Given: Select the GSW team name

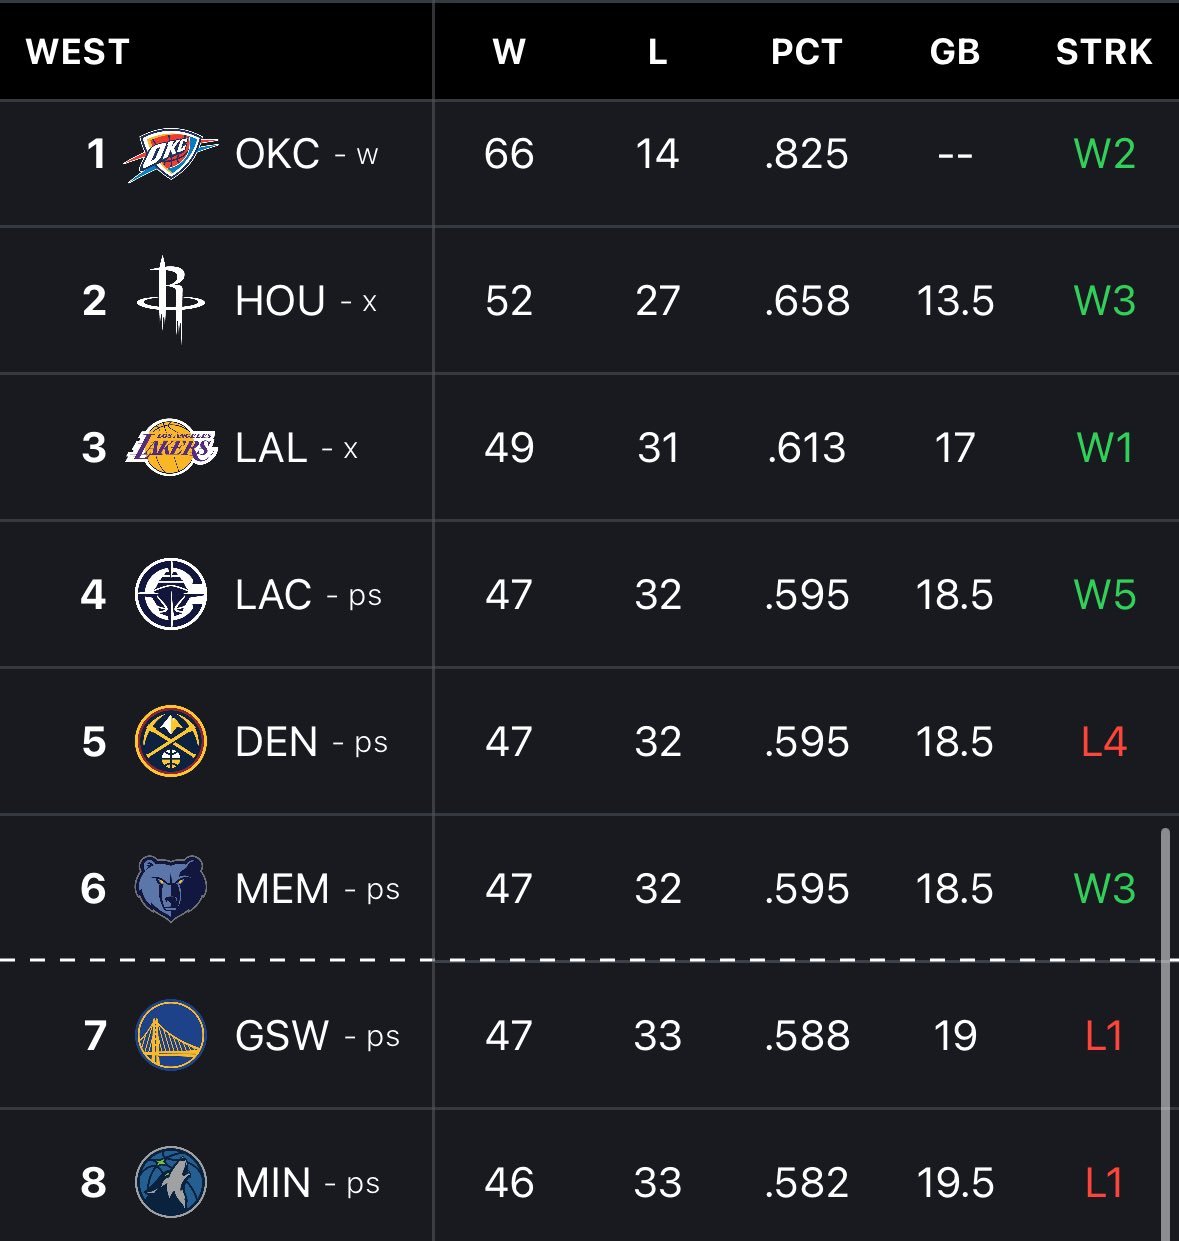Looking at the screenshot, I should click(x=282, y=1035).
